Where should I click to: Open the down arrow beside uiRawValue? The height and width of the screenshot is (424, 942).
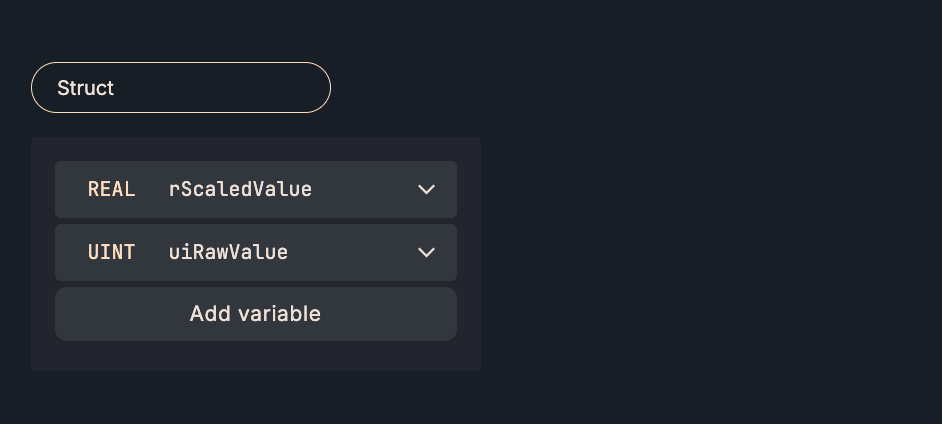(426, 252)
